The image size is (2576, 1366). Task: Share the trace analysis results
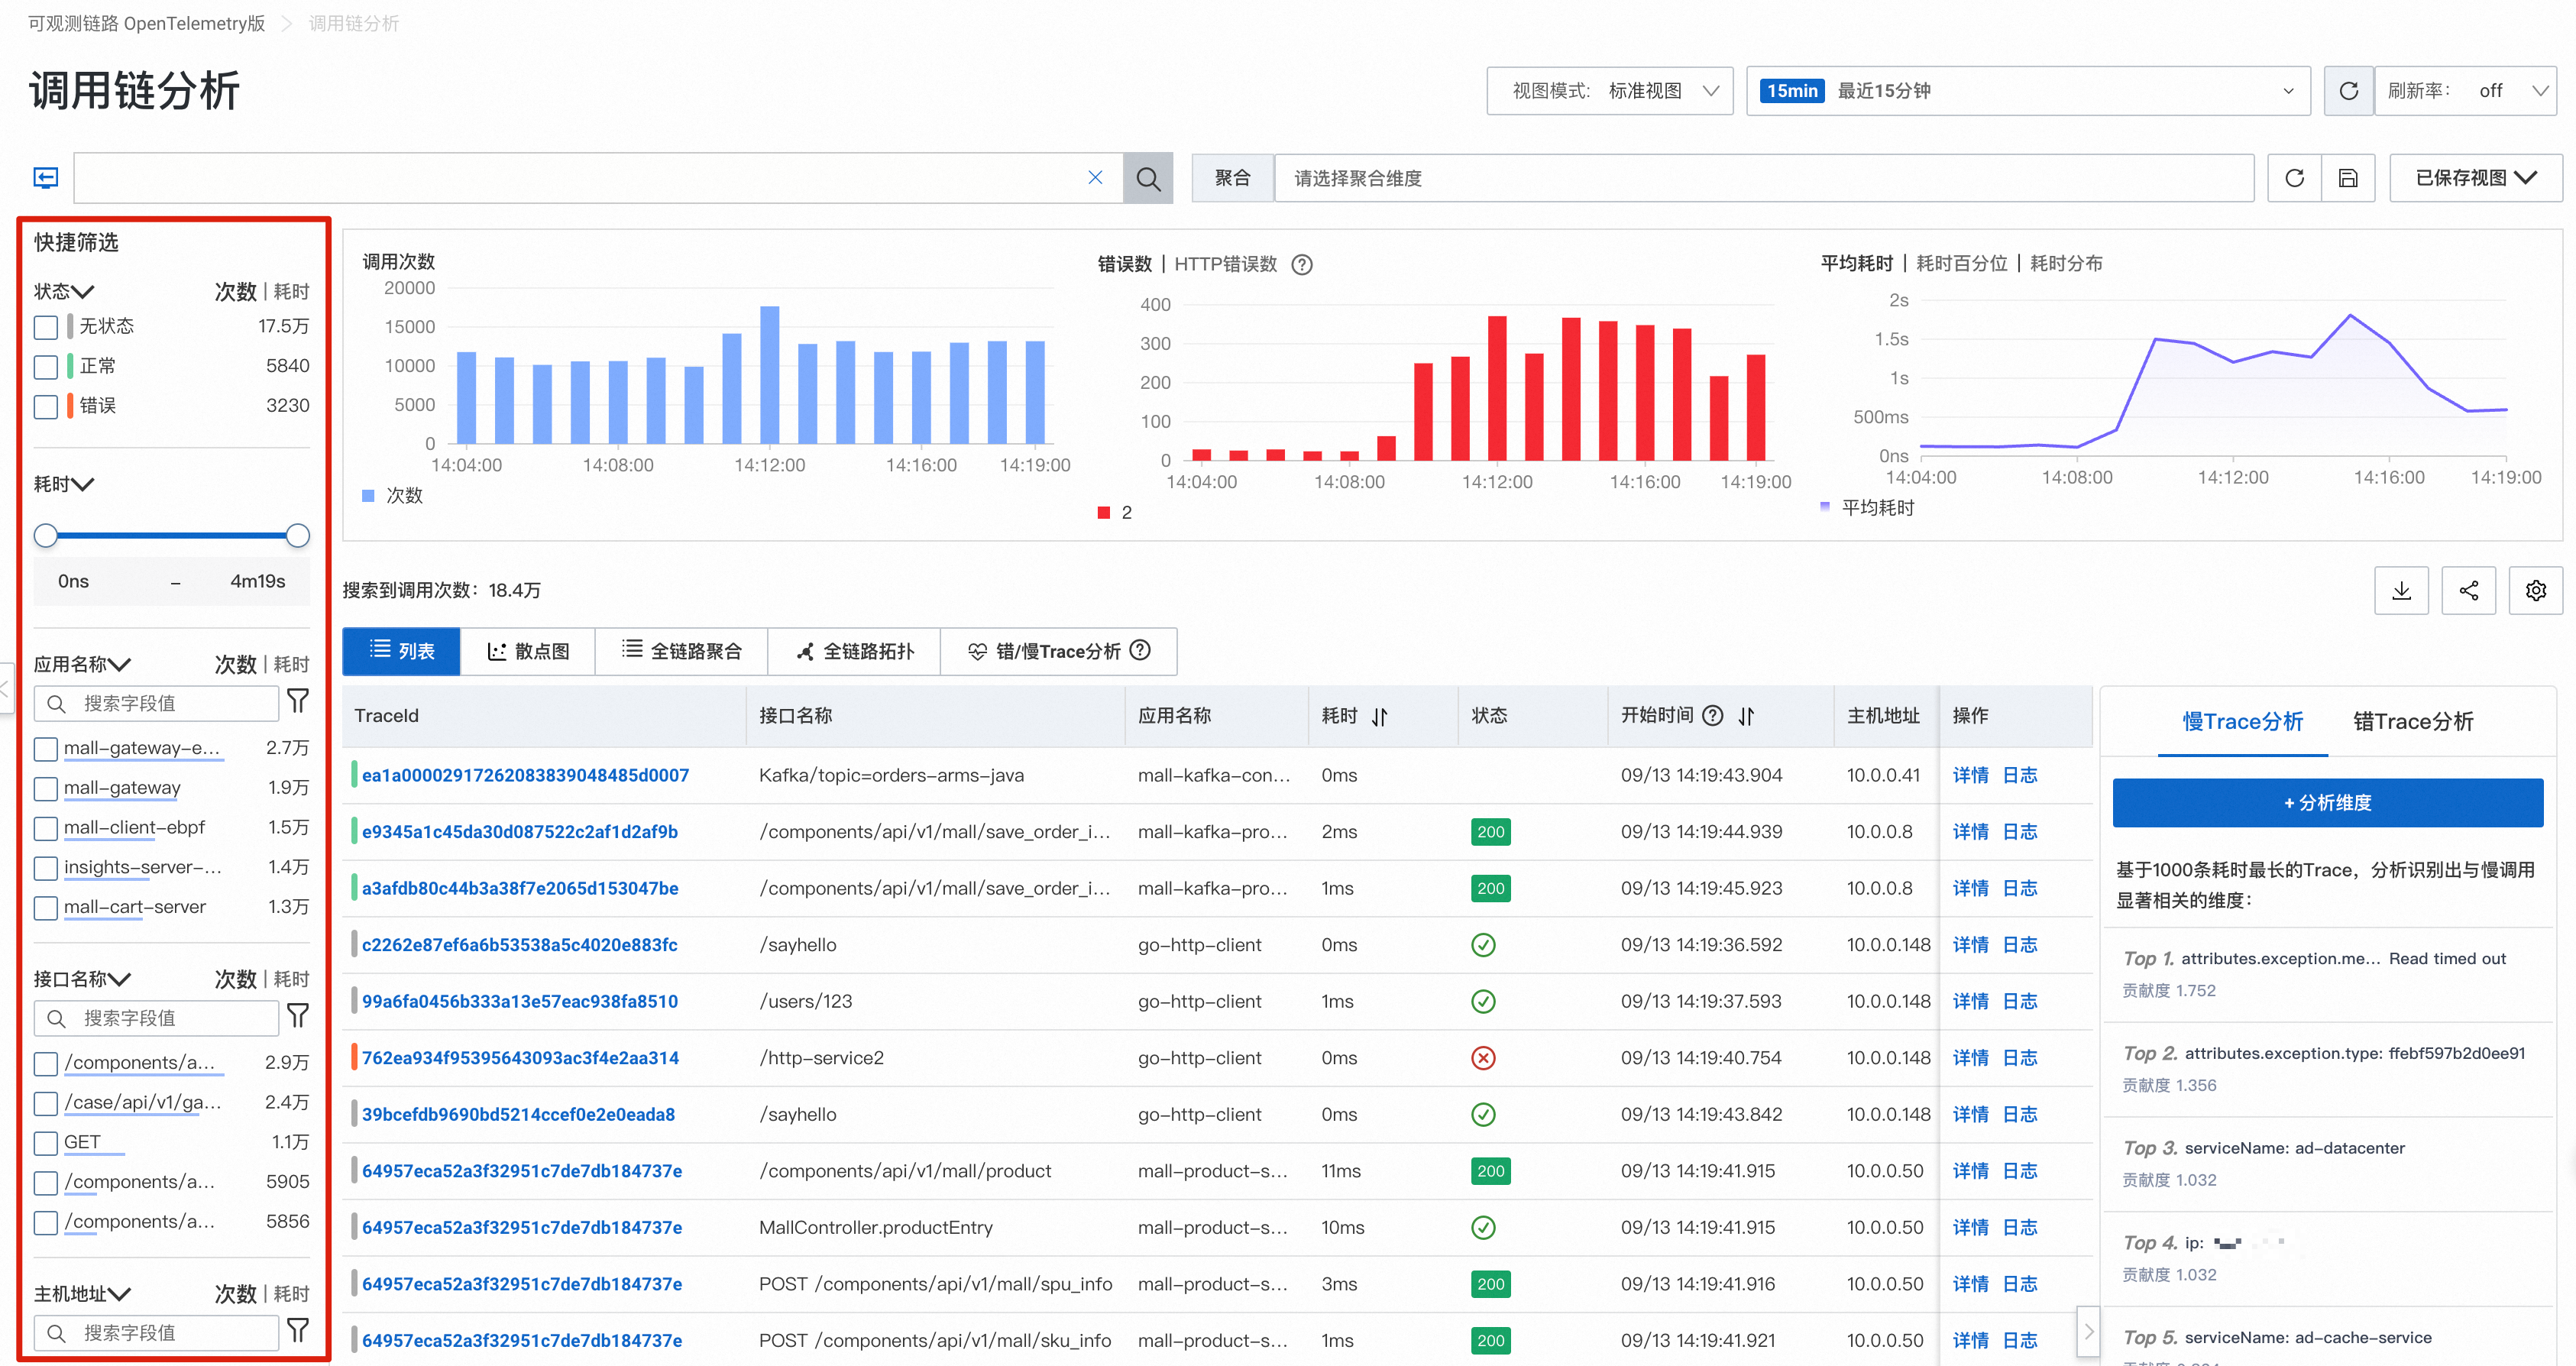[x=2468, y=590]
